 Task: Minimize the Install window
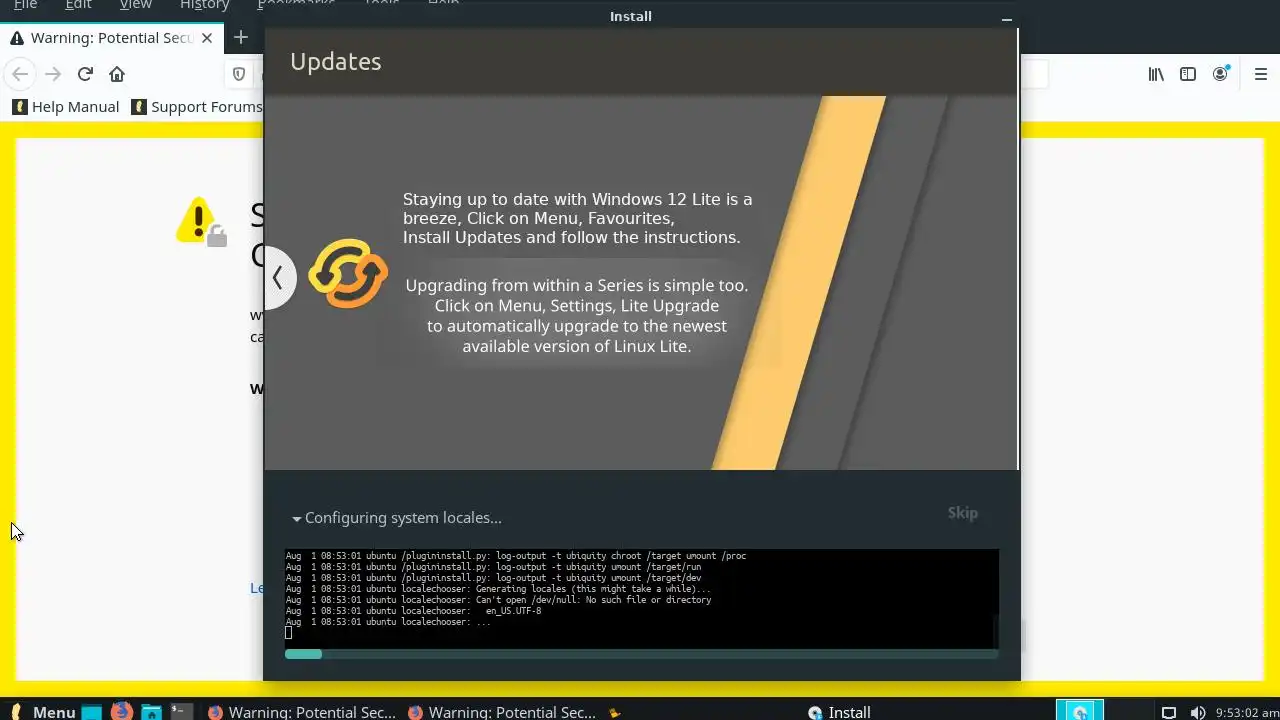pos(1007,18)
